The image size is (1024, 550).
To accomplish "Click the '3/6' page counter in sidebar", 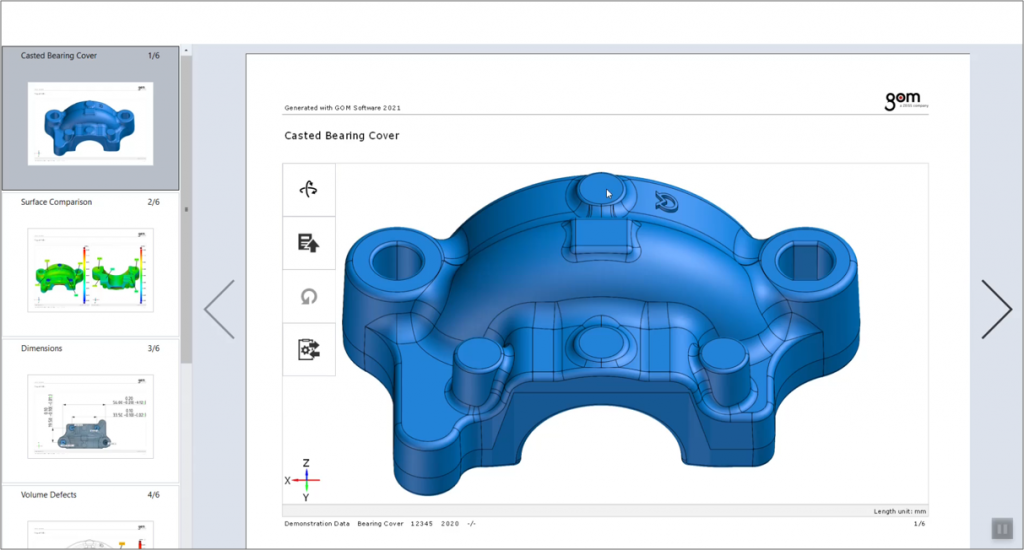I will (x=153, y=348).
